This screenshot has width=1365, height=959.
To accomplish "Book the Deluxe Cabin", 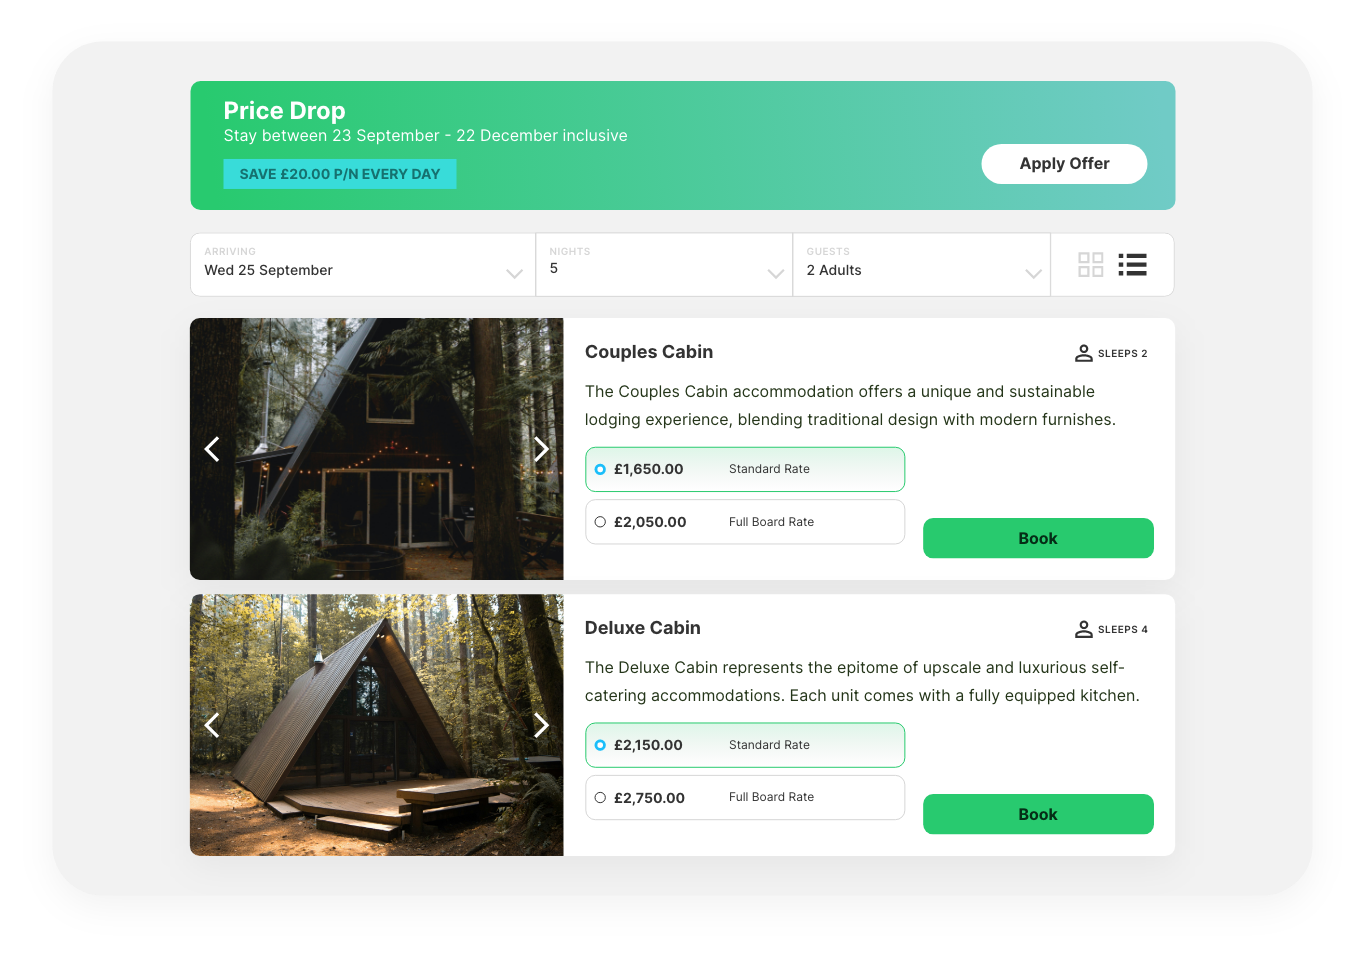I will (1038, 814).
